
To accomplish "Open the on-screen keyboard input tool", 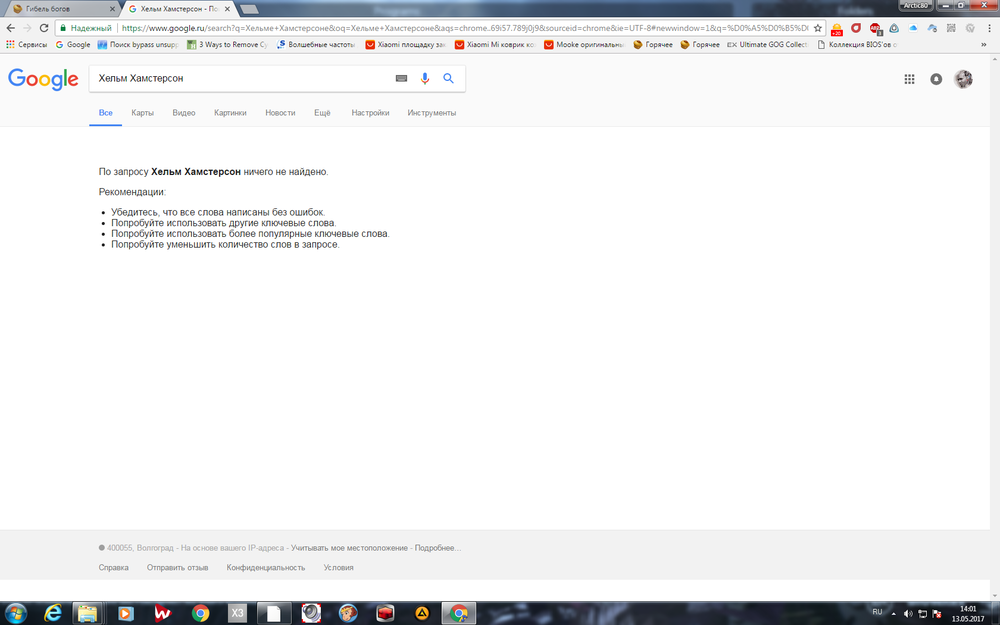I will coord(401,78).
